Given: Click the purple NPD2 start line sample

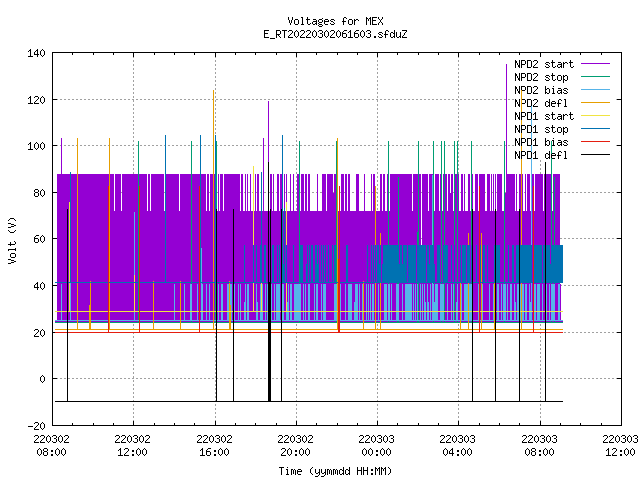Looking at the screenshot, I should pos(595,64).
